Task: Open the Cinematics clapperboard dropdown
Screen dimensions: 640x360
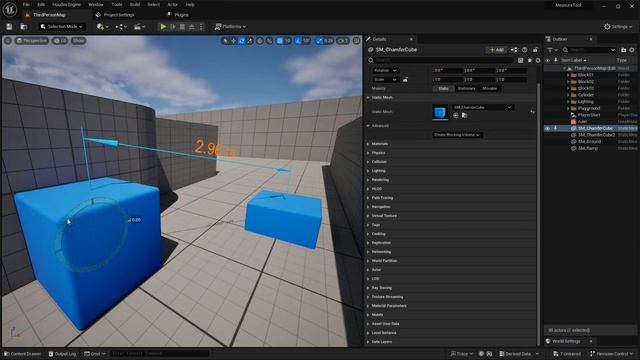Action: (x=140, y=27)
